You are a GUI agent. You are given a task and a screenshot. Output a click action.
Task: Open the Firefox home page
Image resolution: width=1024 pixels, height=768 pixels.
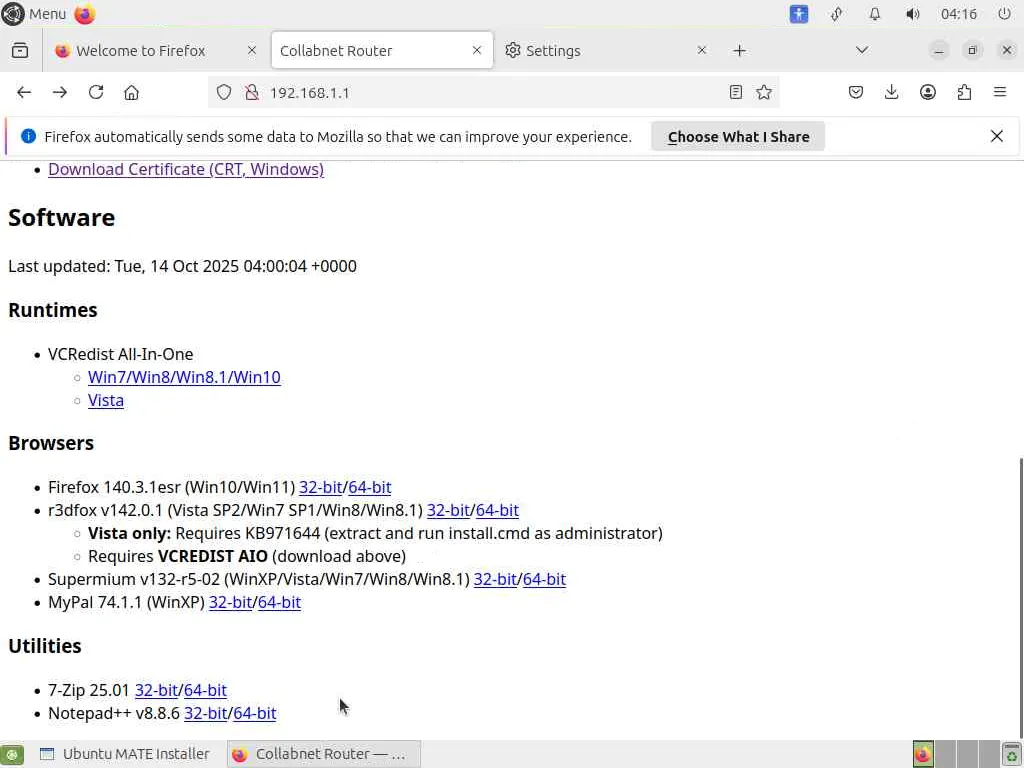pyautogui.click(x=131, y=92)
